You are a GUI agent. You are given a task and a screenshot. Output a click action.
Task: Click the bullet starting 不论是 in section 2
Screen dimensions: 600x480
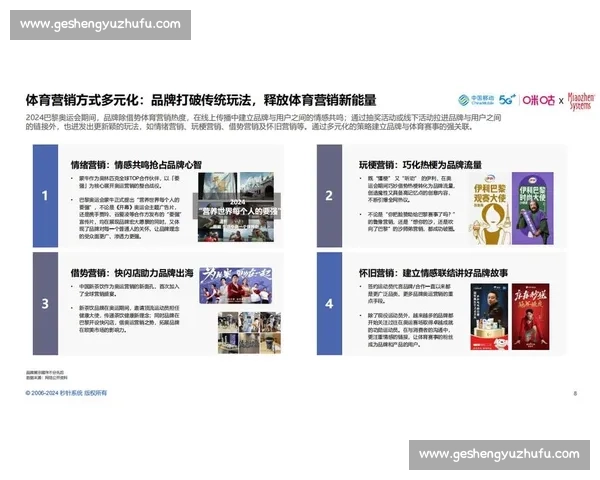pos(411,222)
